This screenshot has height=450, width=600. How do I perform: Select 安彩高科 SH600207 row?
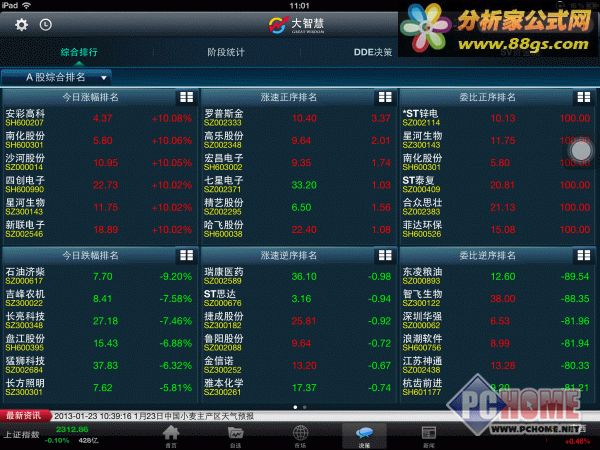pos(99,118)
